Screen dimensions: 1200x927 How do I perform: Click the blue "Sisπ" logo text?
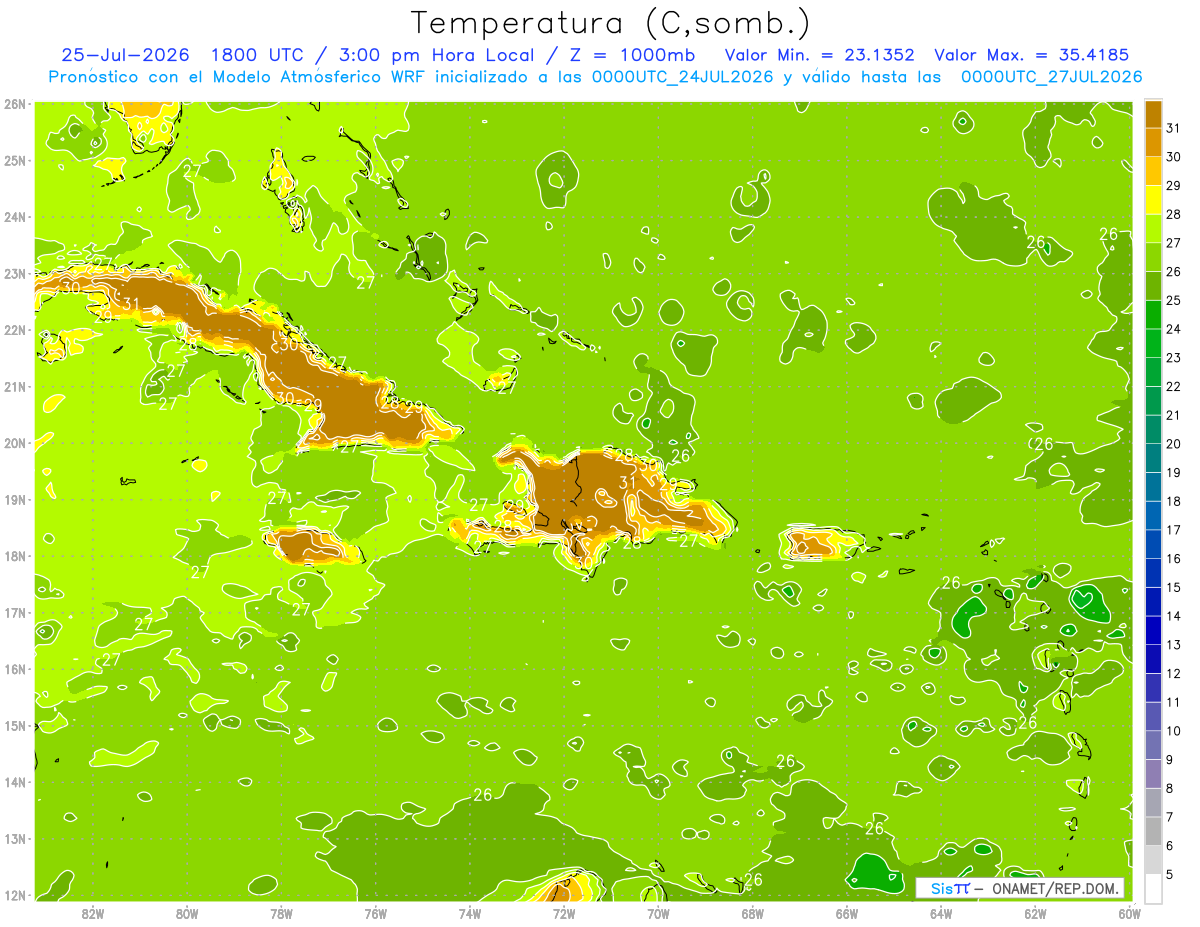click(x=949, y=889)
